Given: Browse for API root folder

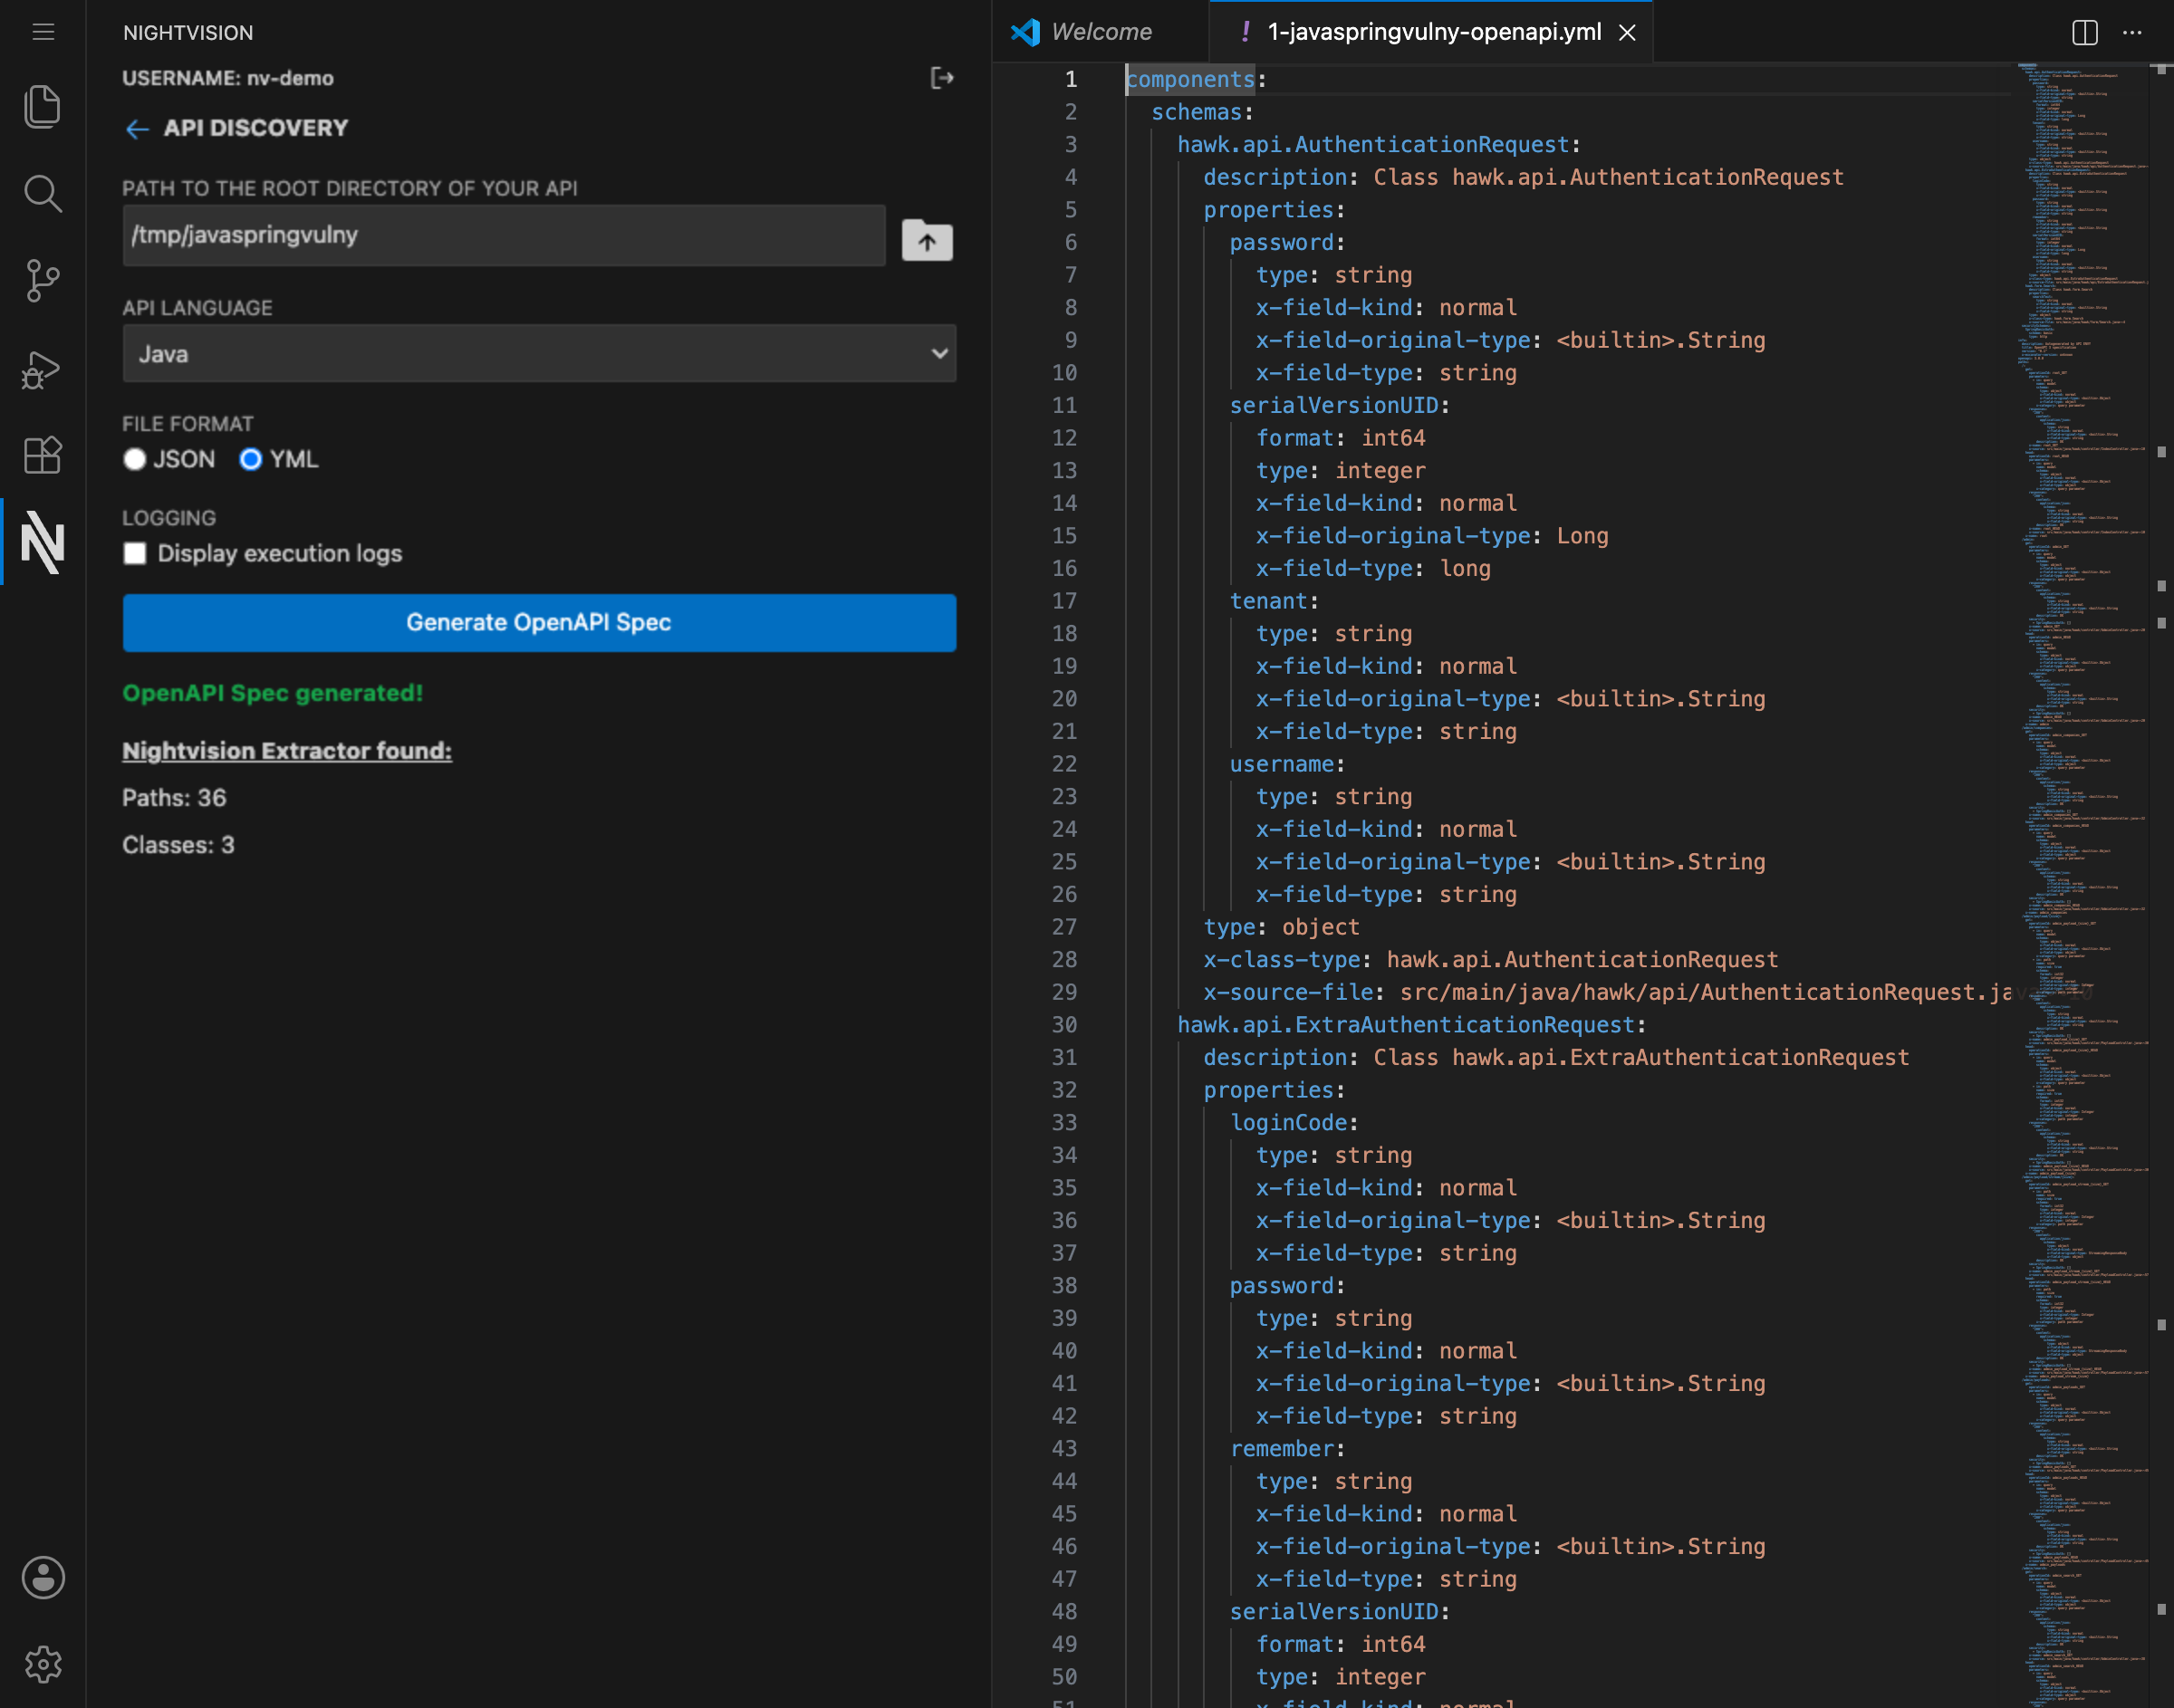Looking at the screenshot, I should coord(927,240).
